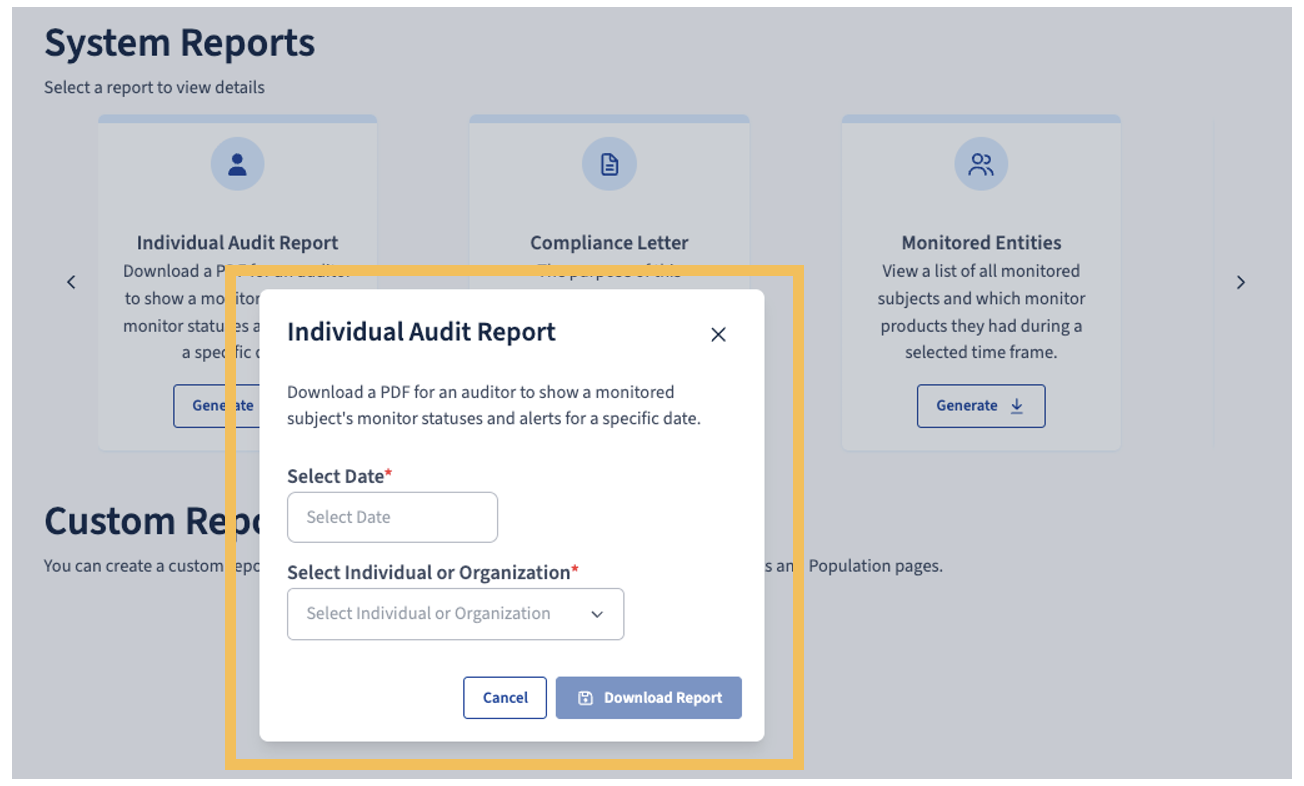Click the Monitored Entities card title
This screenshot has width=1304, height=786.
pyautogui.click(x=981, y=243)
